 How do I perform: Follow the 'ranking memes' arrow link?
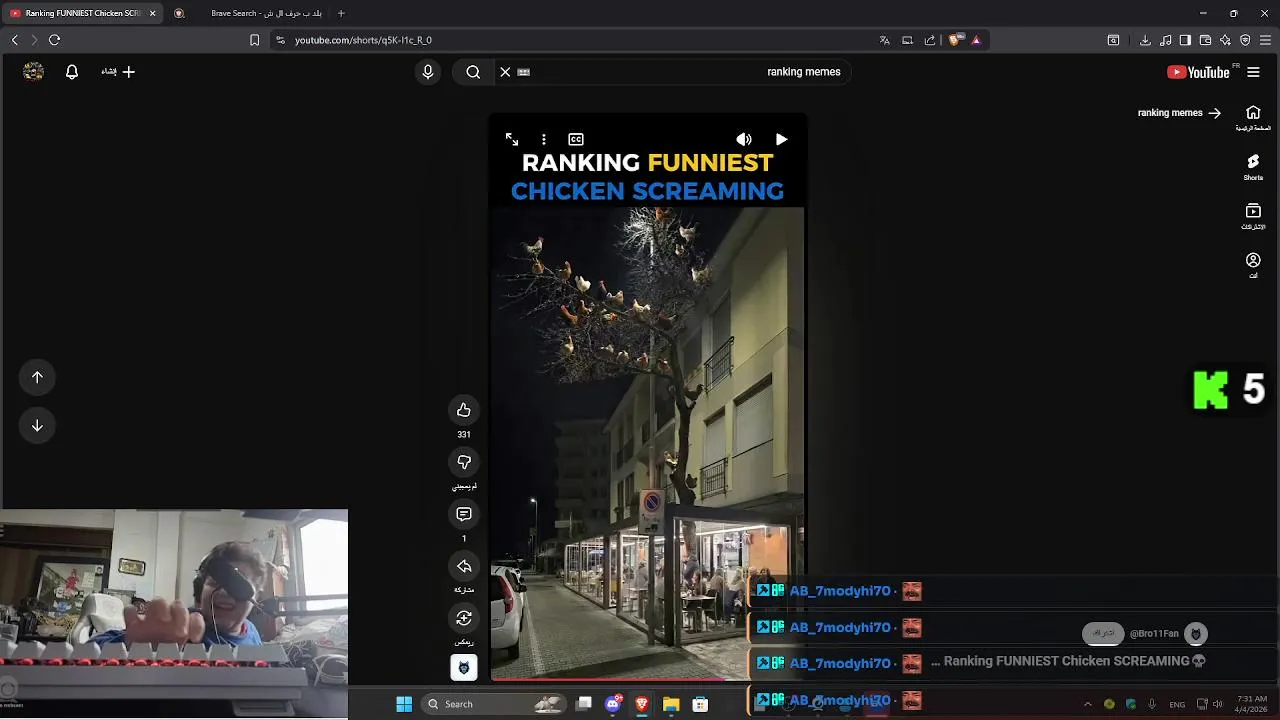pyautogui.click(x=1180, y=113)
